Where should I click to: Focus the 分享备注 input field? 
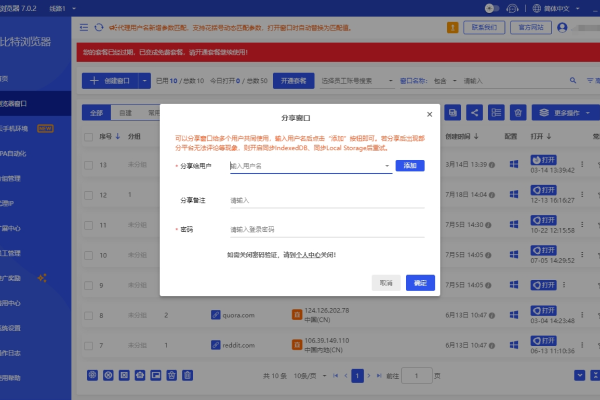(327, 200)
